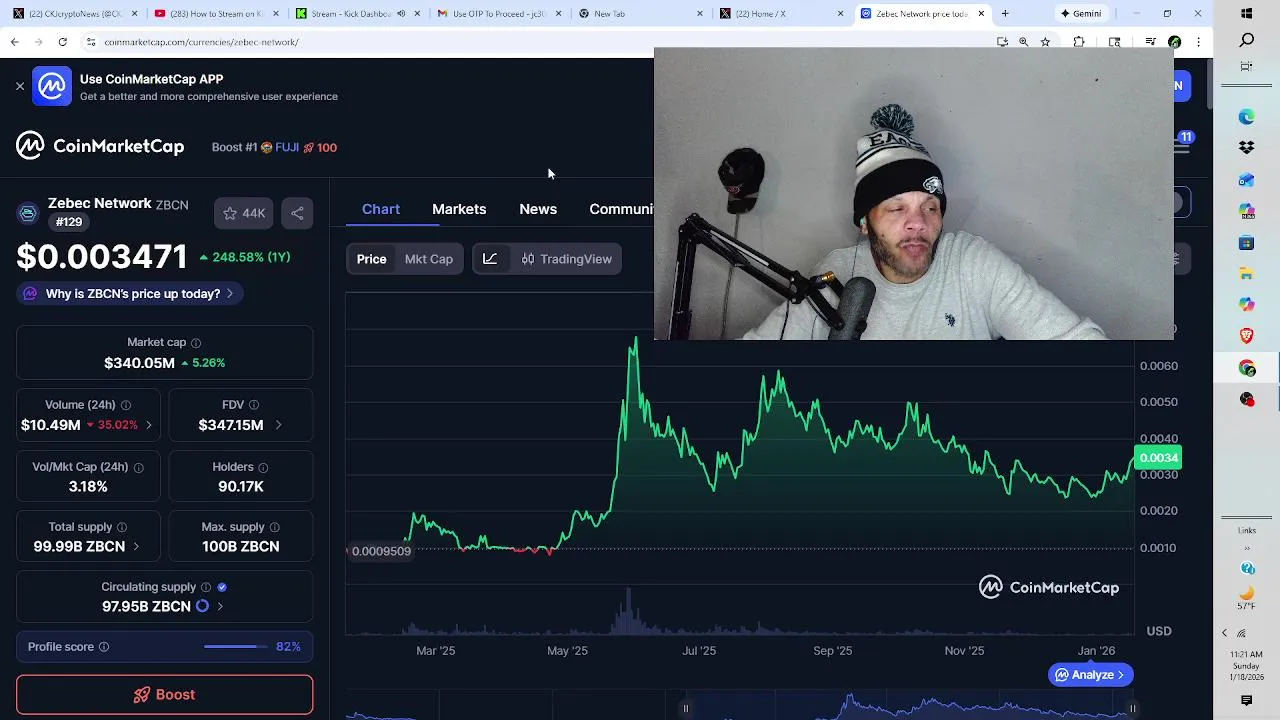Click the Analyze button on chart
Viewport: 1280px width, 720px height.
(1091, 675)
